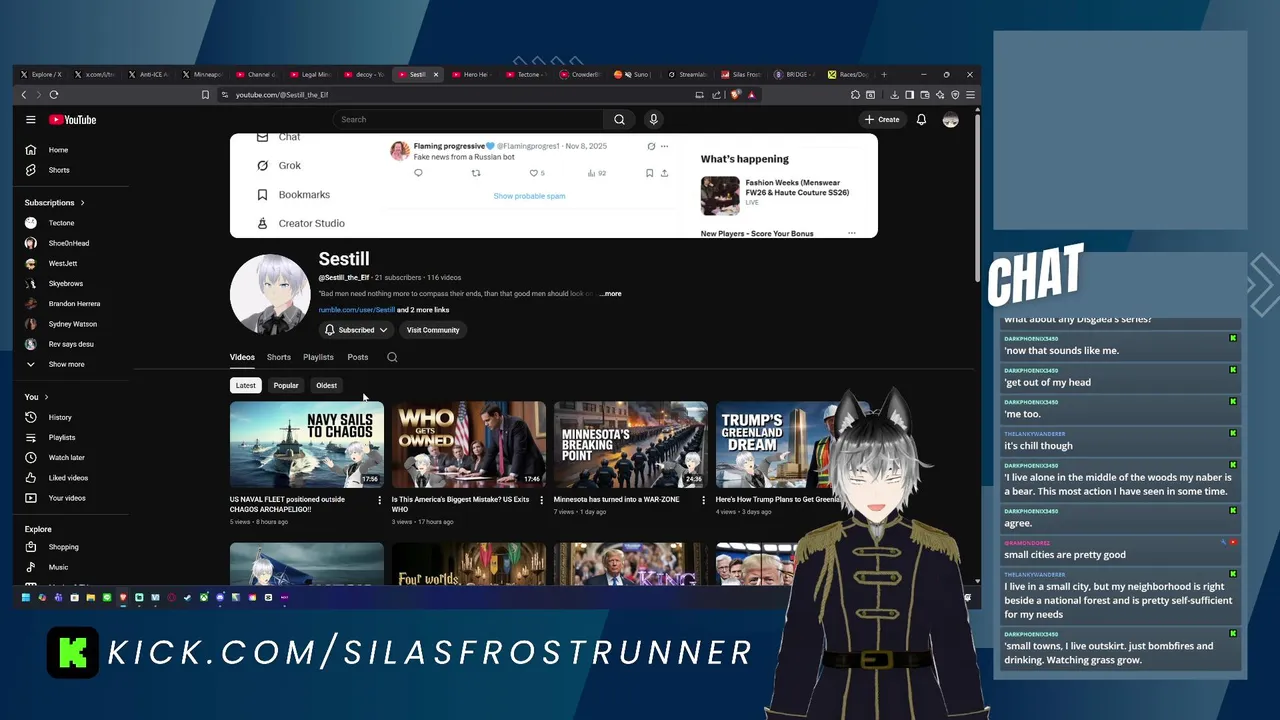The height and width of the screenshot is (720, 1280).
Task: Open NAVY SAILS TO CHAGOS thumbnail
Action: pos(307,445)
